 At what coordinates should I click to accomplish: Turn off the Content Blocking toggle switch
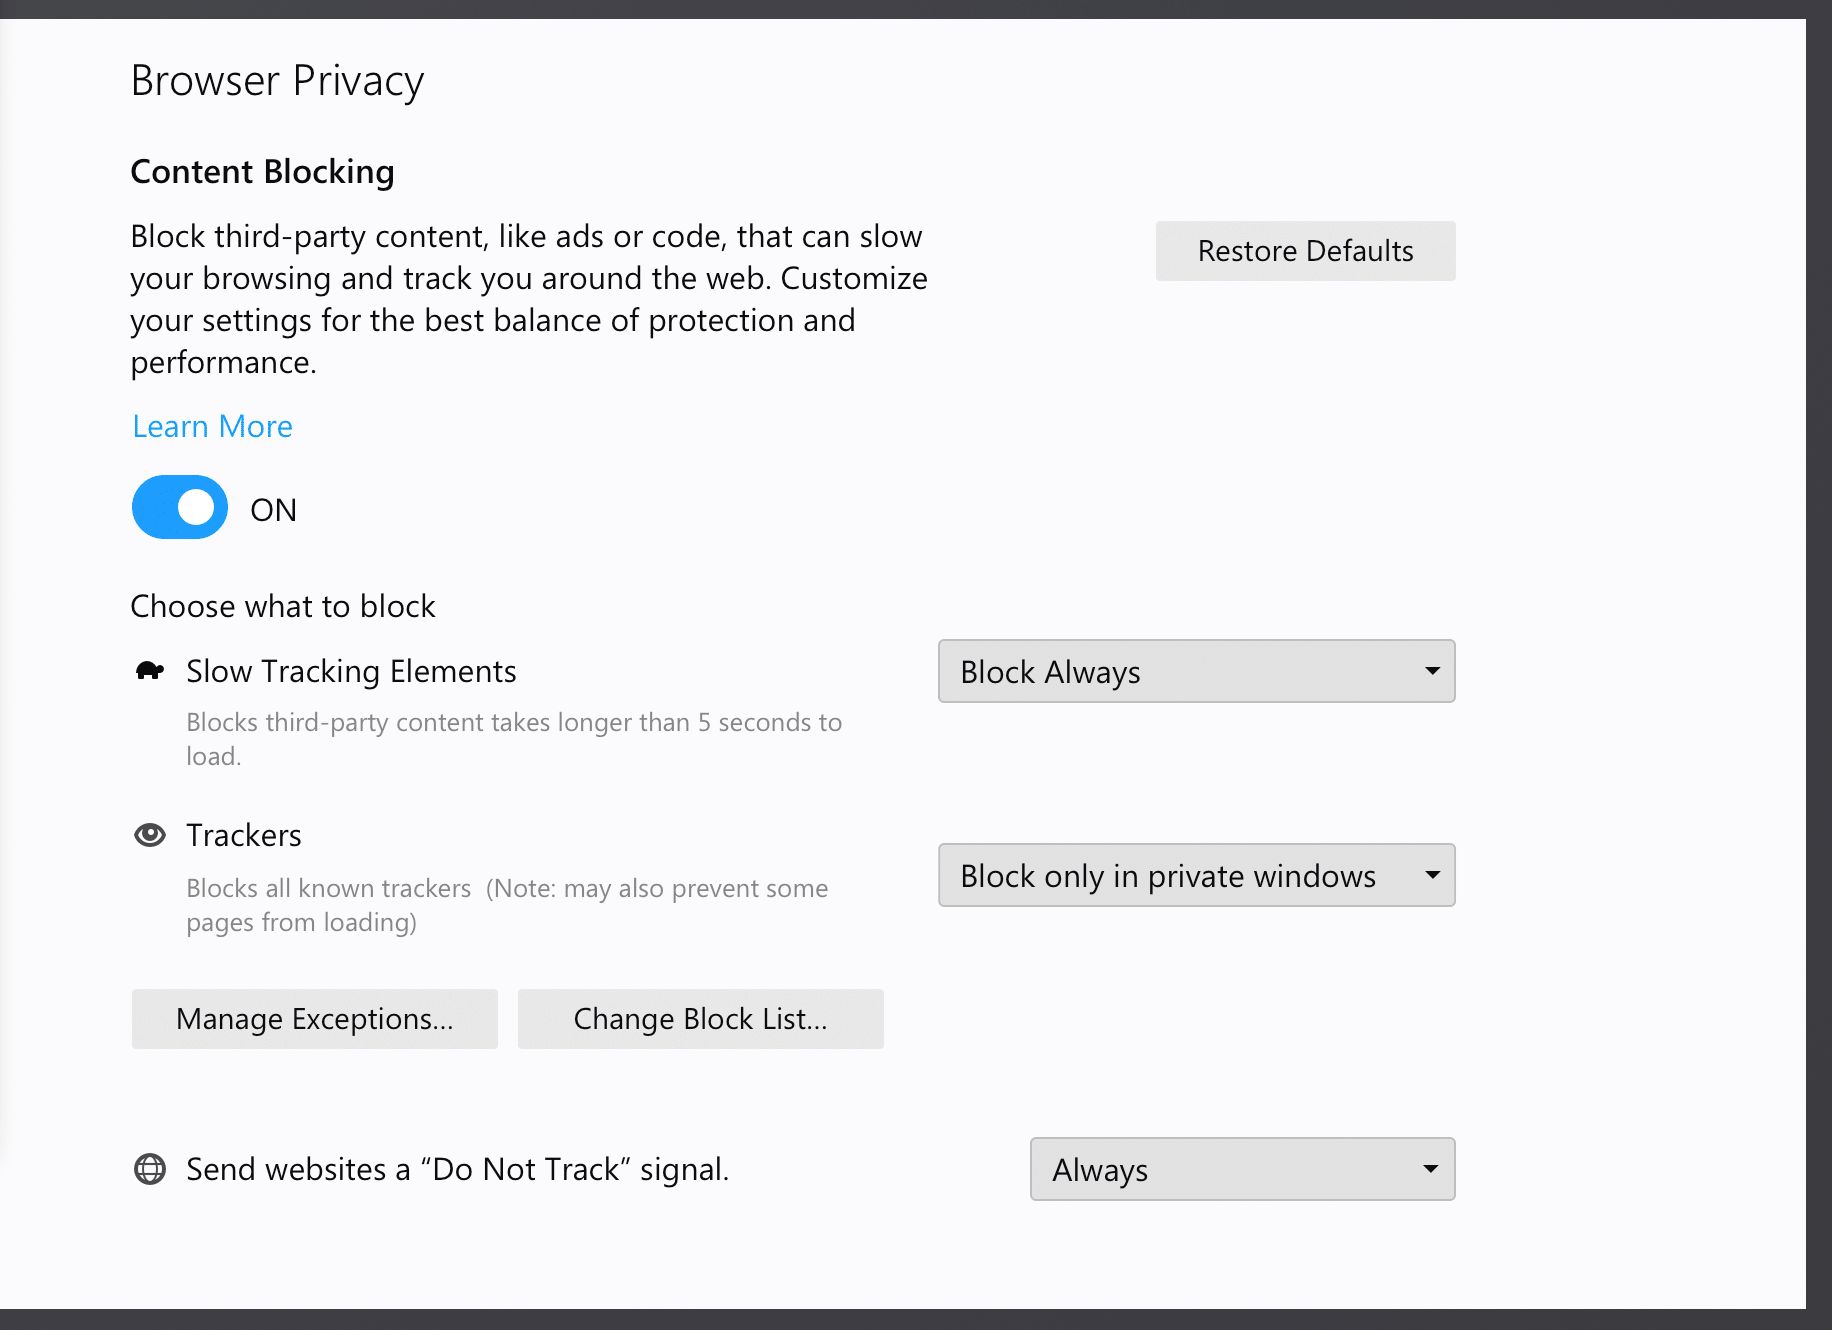click(180, 508)
